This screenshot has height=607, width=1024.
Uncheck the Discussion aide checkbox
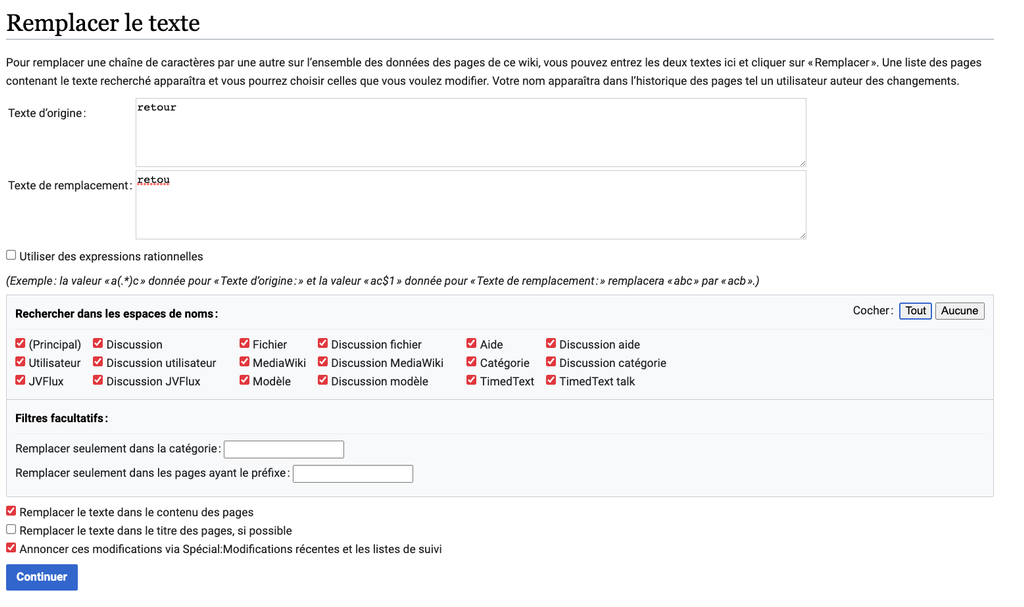click(551, 344)
